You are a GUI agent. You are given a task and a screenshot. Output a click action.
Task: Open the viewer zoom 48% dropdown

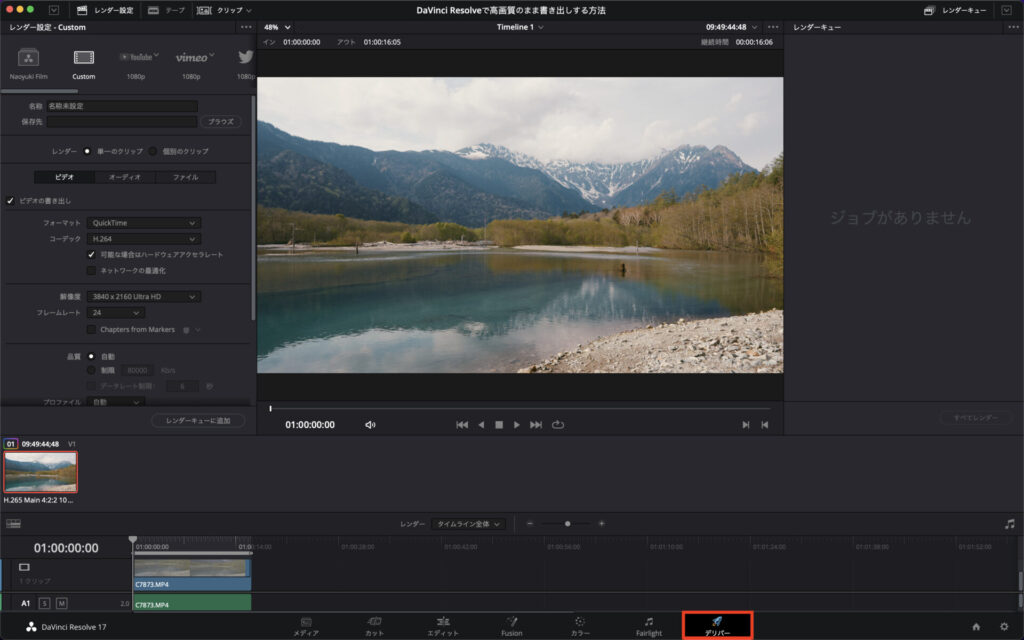click(x=277, y=27)
